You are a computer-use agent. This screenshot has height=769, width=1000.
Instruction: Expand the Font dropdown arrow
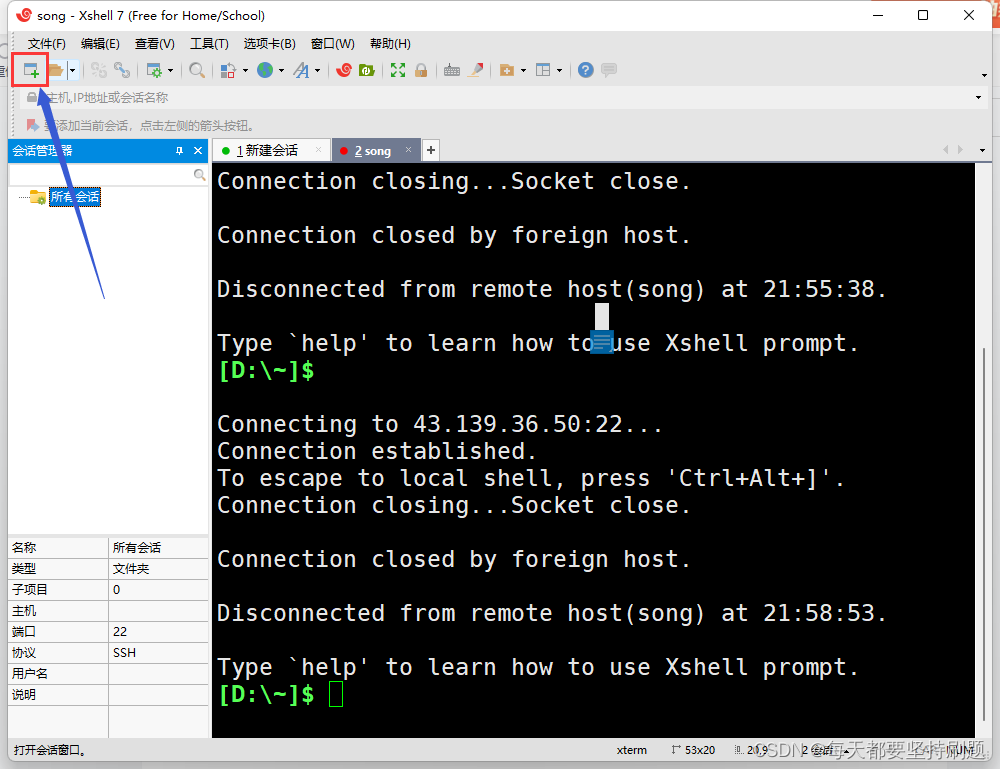(x=317, y=70)
